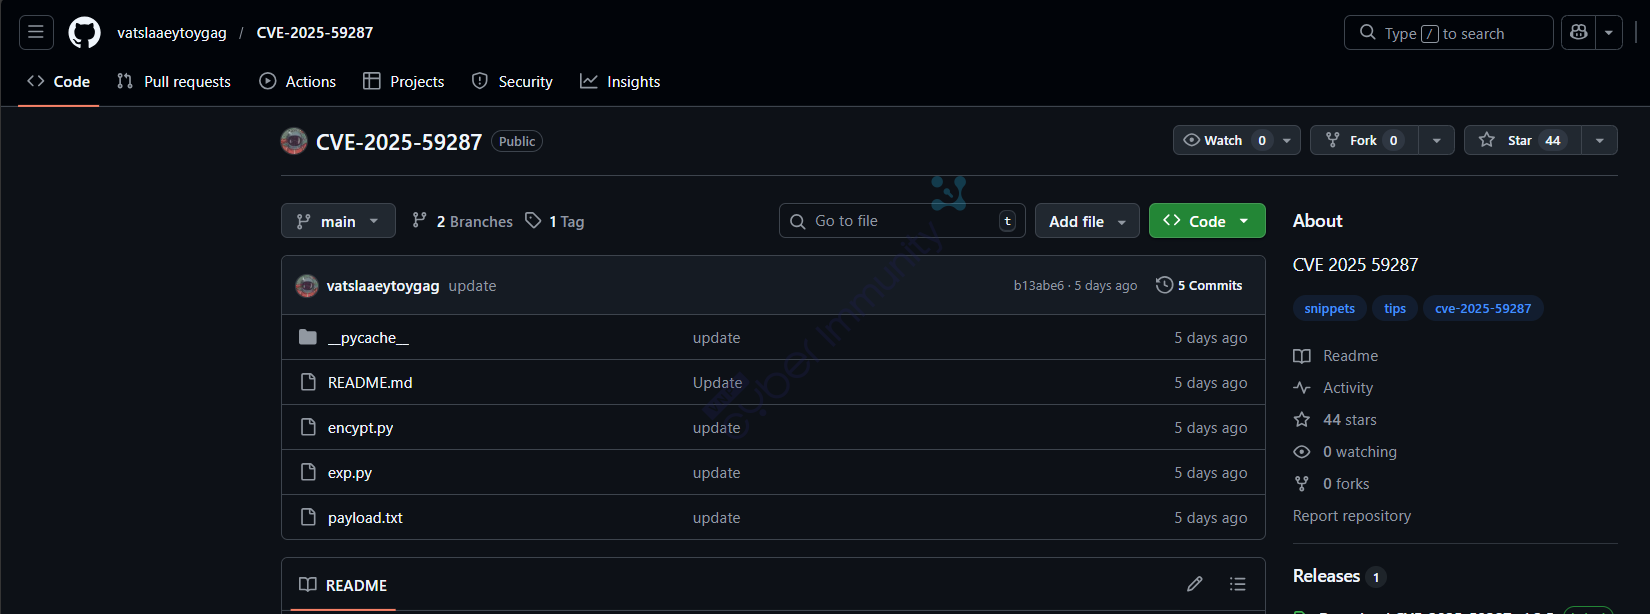Open the green Code dropdown
Viewport: 1650px width, 614px height.
click(x=1206, y=221)
